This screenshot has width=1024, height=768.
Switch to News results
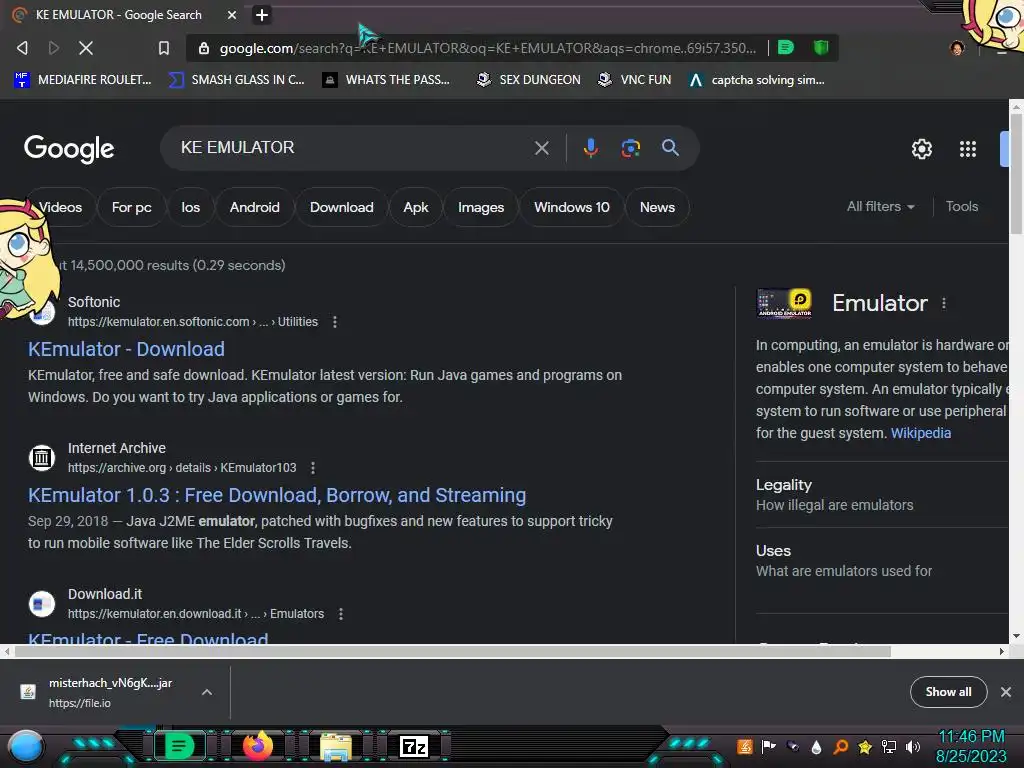coord(657,207)
